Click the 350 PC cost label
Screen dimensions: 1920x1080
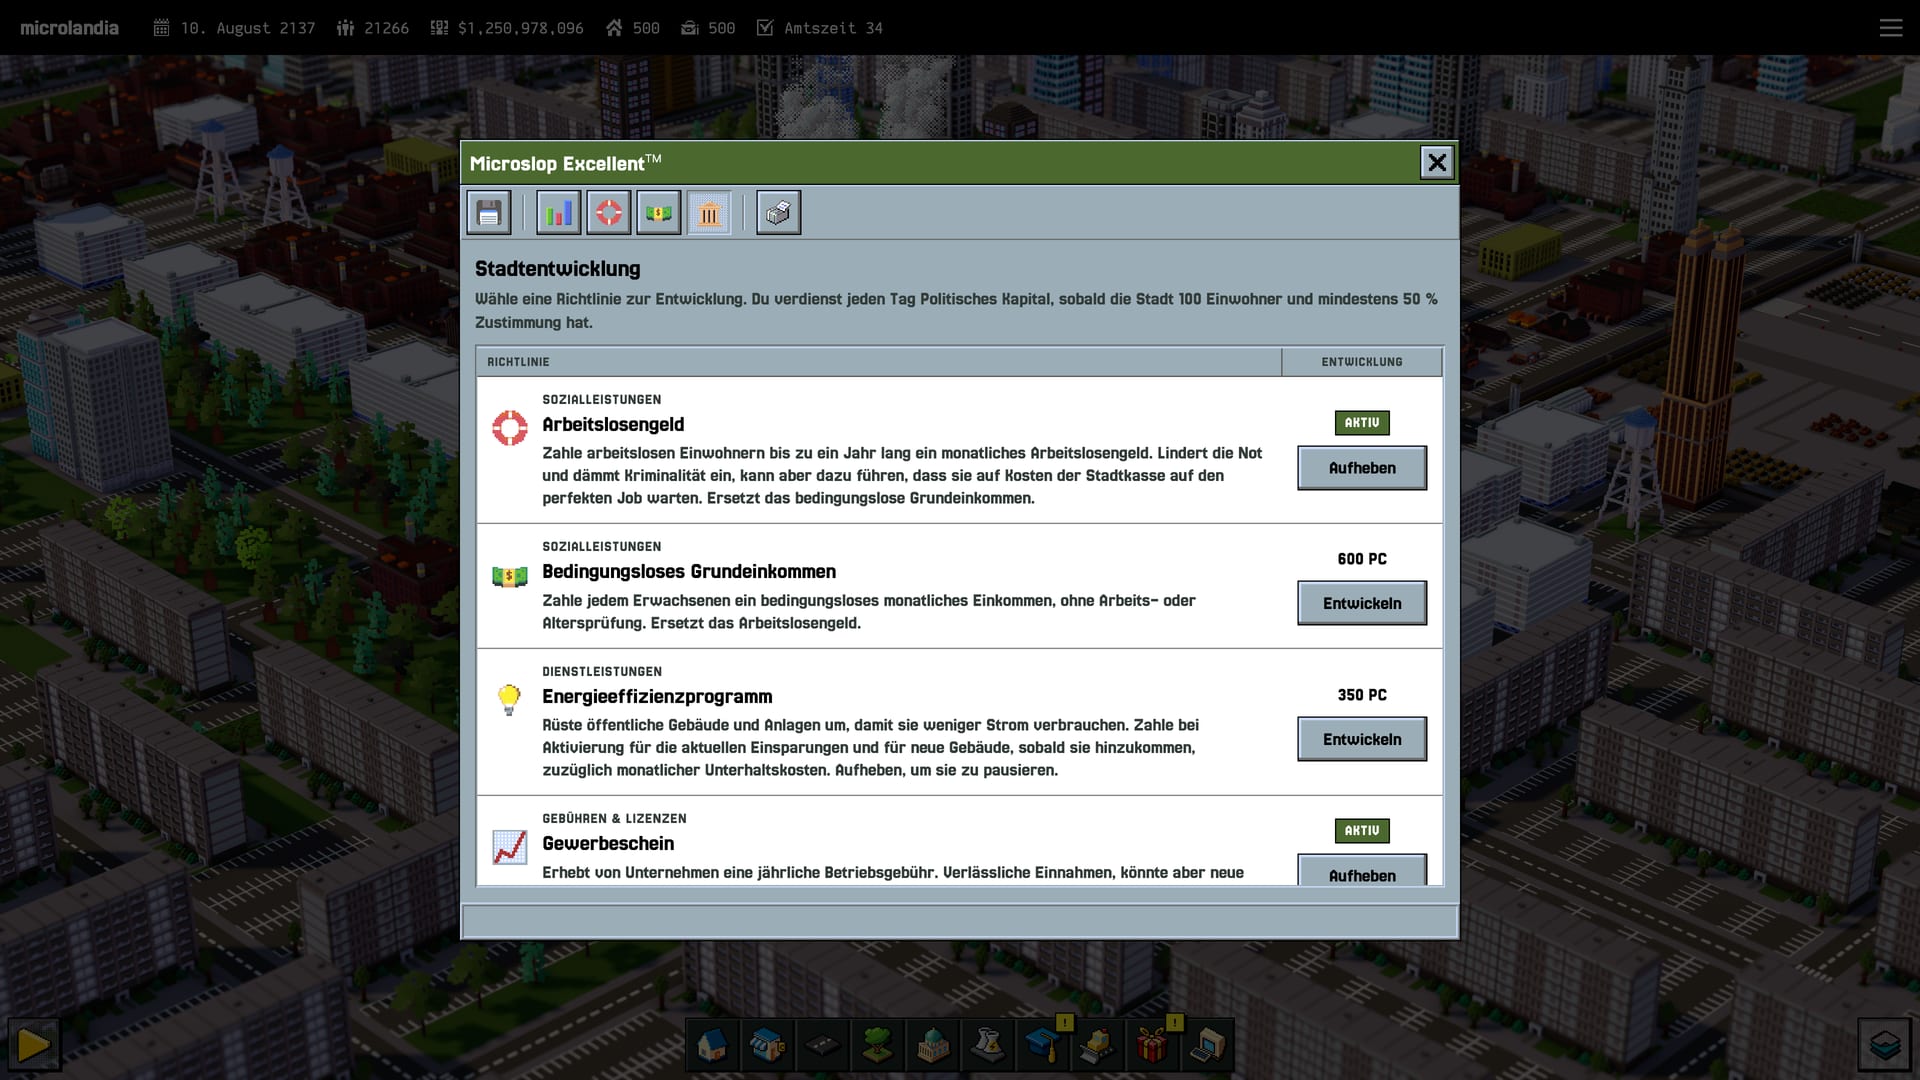tap(1362, 695)
